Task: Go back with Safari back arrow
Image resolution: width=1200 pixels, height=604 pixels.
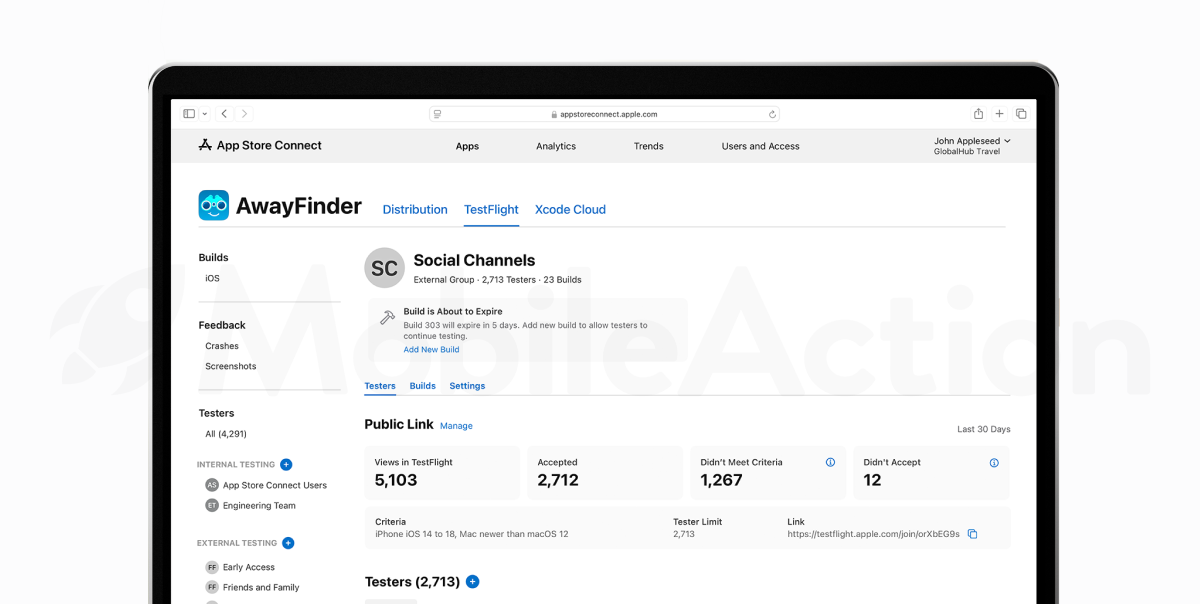Action: tap(224, 114)
